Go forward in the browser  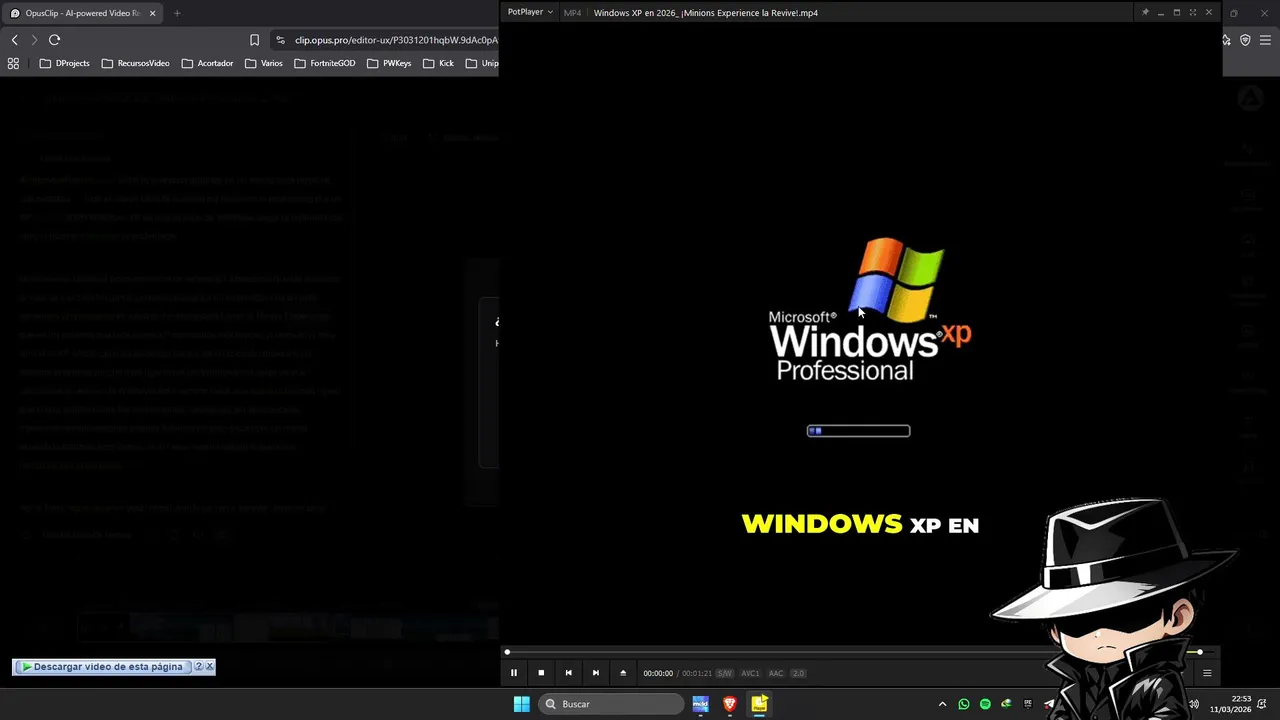point(34,40)
